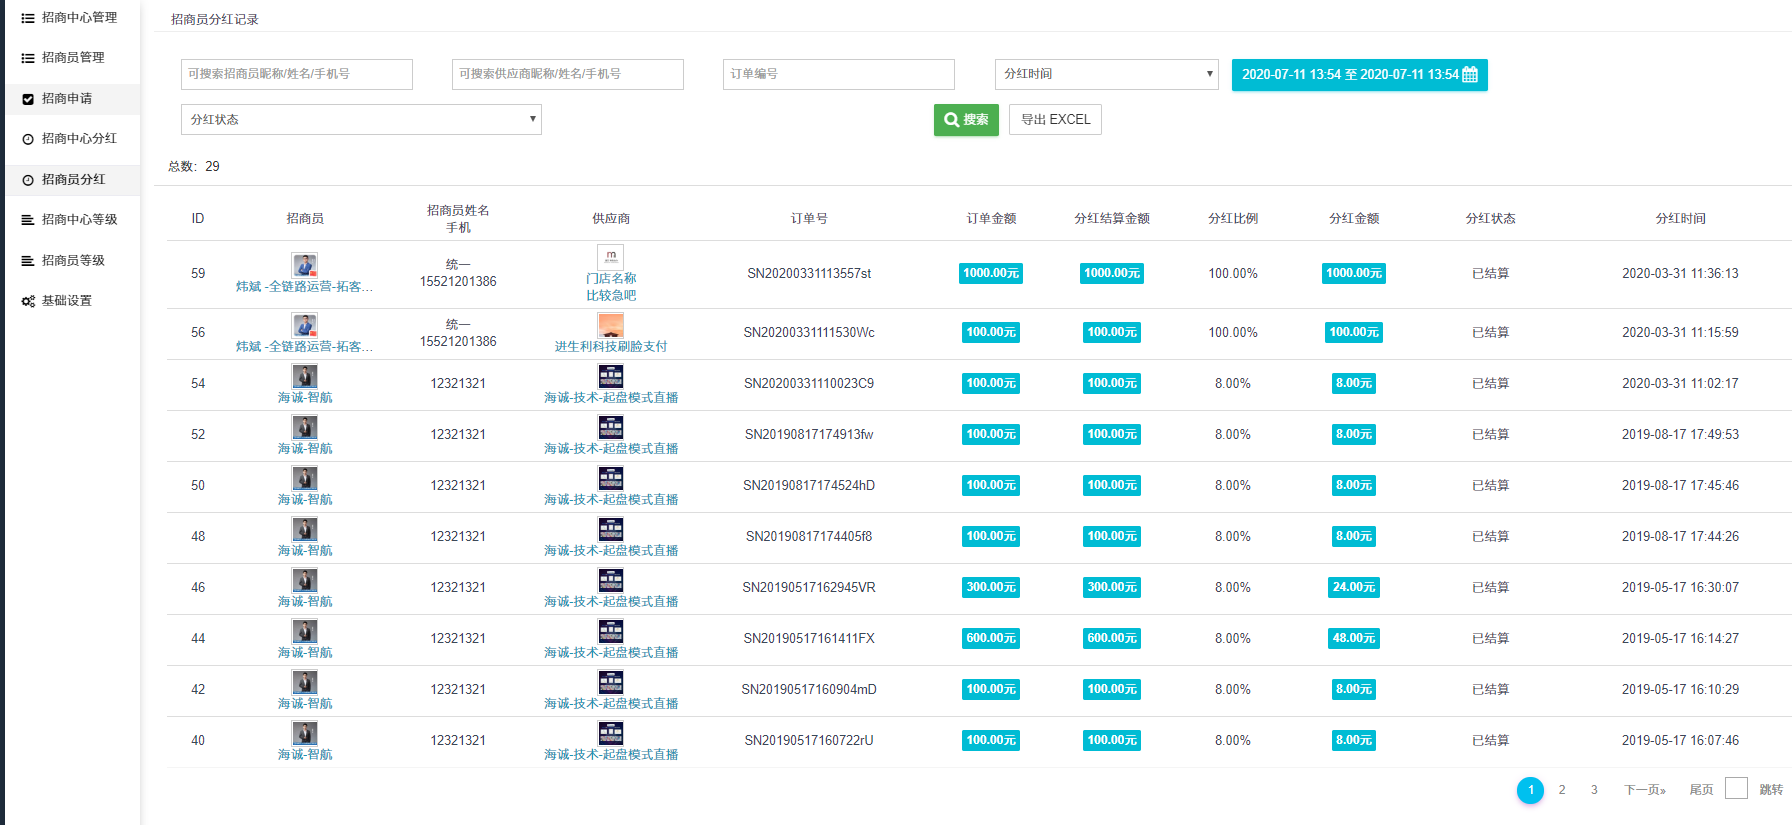
Task: Go to page 2 in pagination
Action: tap(1562, 790)
